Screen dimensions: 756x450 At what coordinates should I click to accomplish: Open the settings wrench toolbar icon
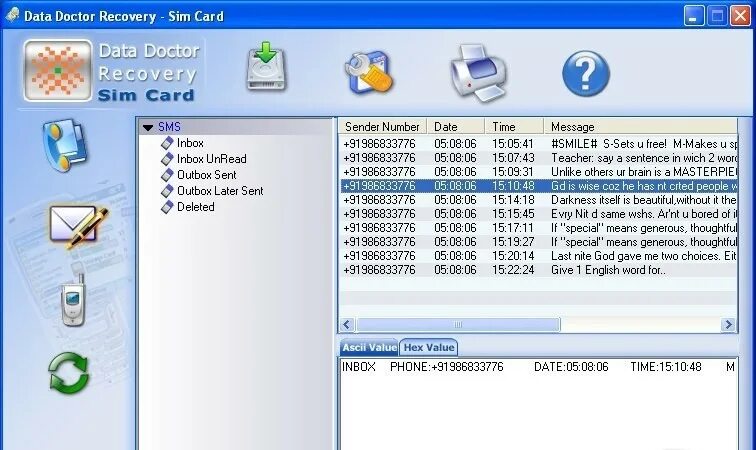[370, 72]
